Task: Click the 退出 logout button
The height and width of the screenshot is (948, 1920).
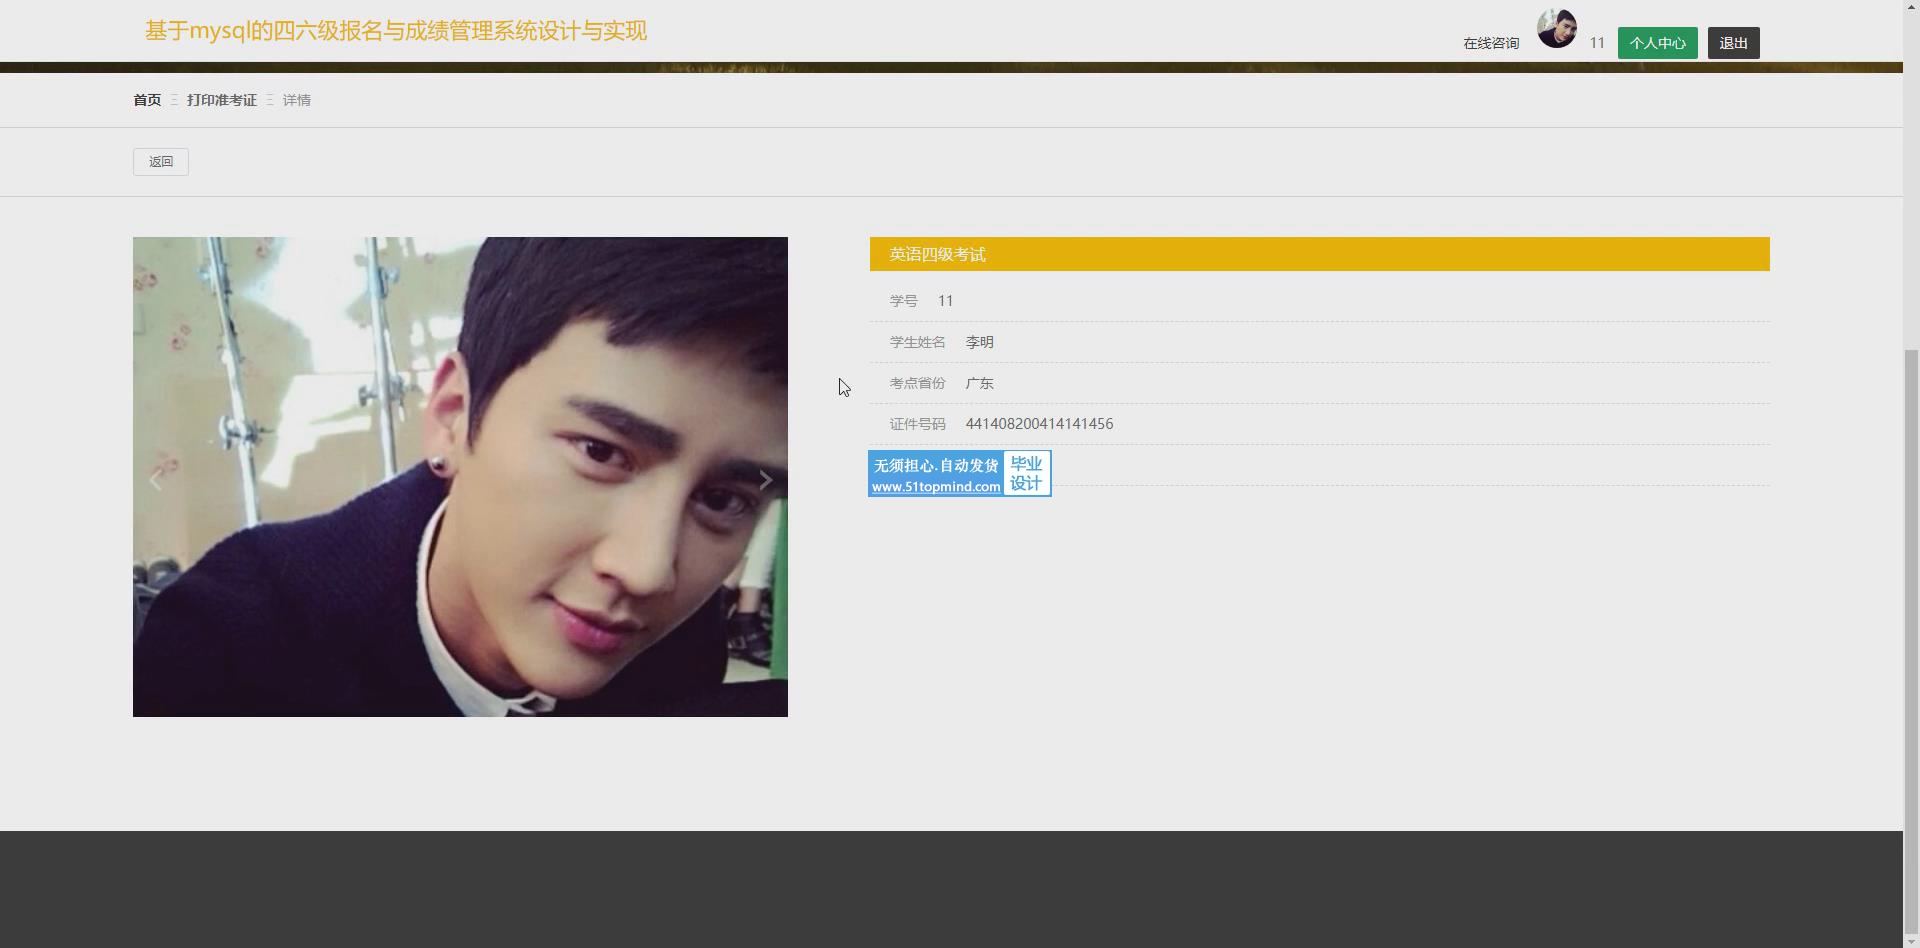Action: [x=1733, y=43]
